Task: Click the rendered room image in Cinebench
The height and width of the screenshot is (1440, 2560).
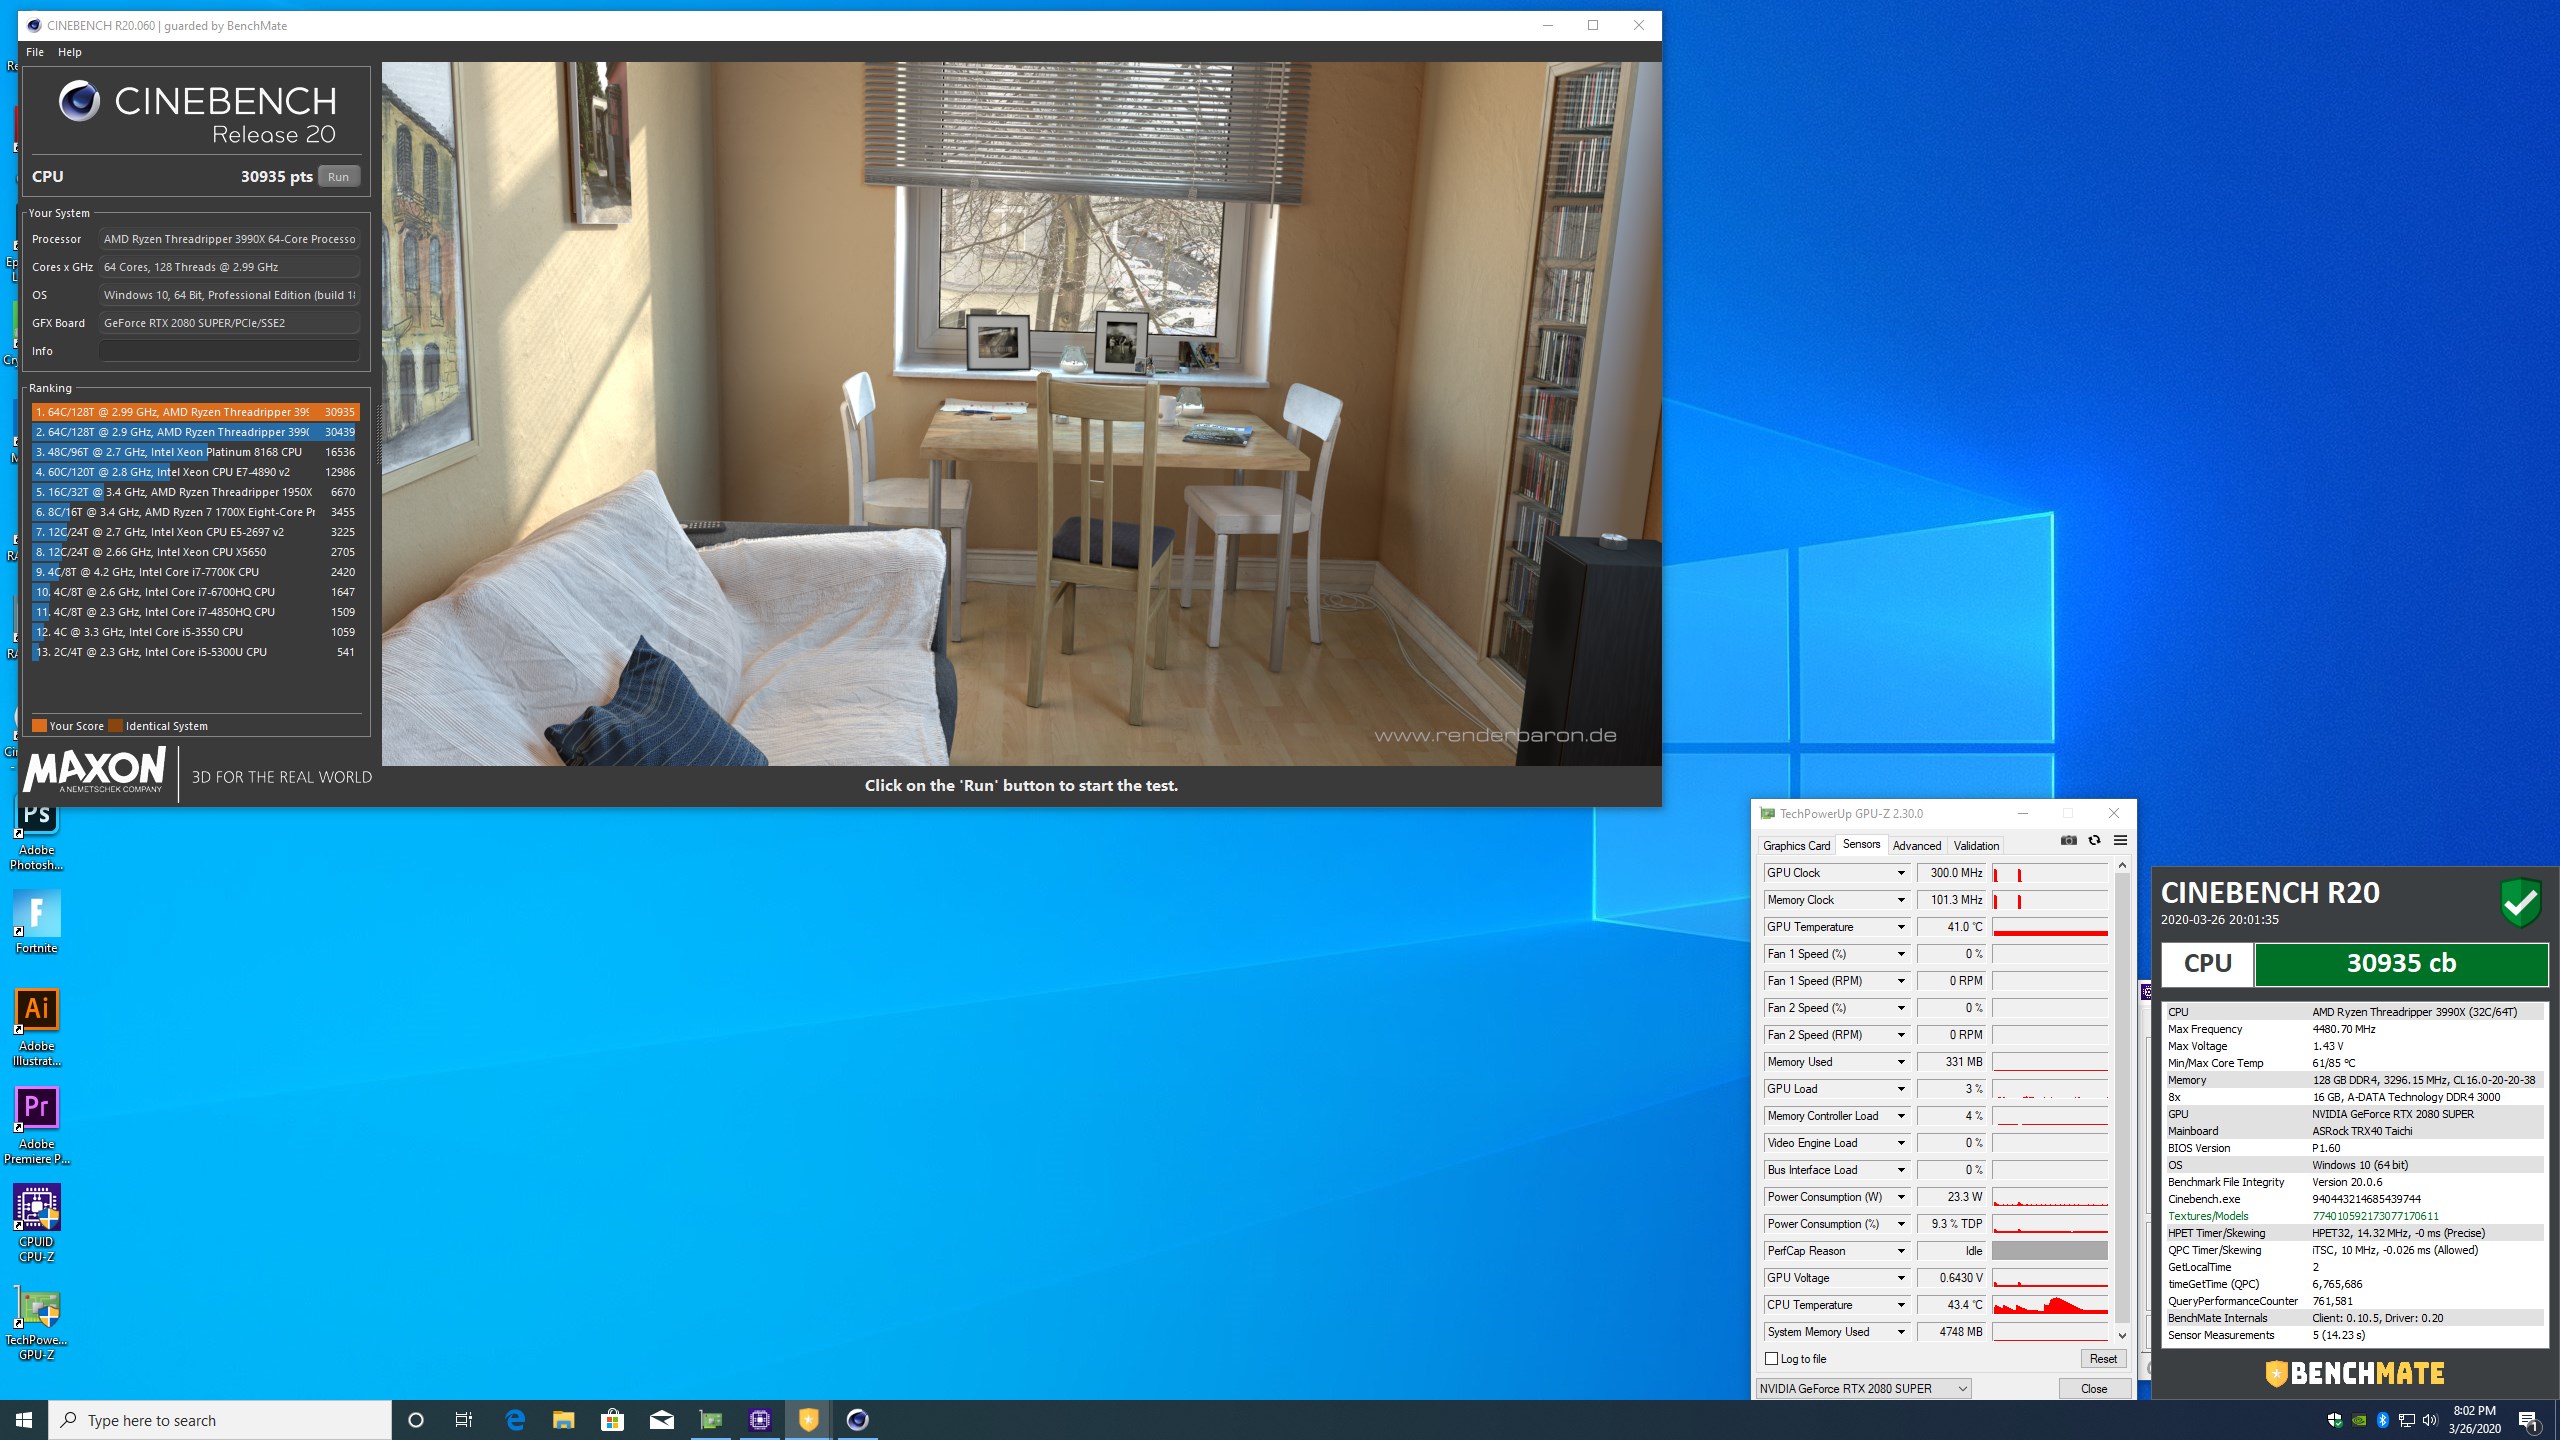Action: coord(1021,414)
